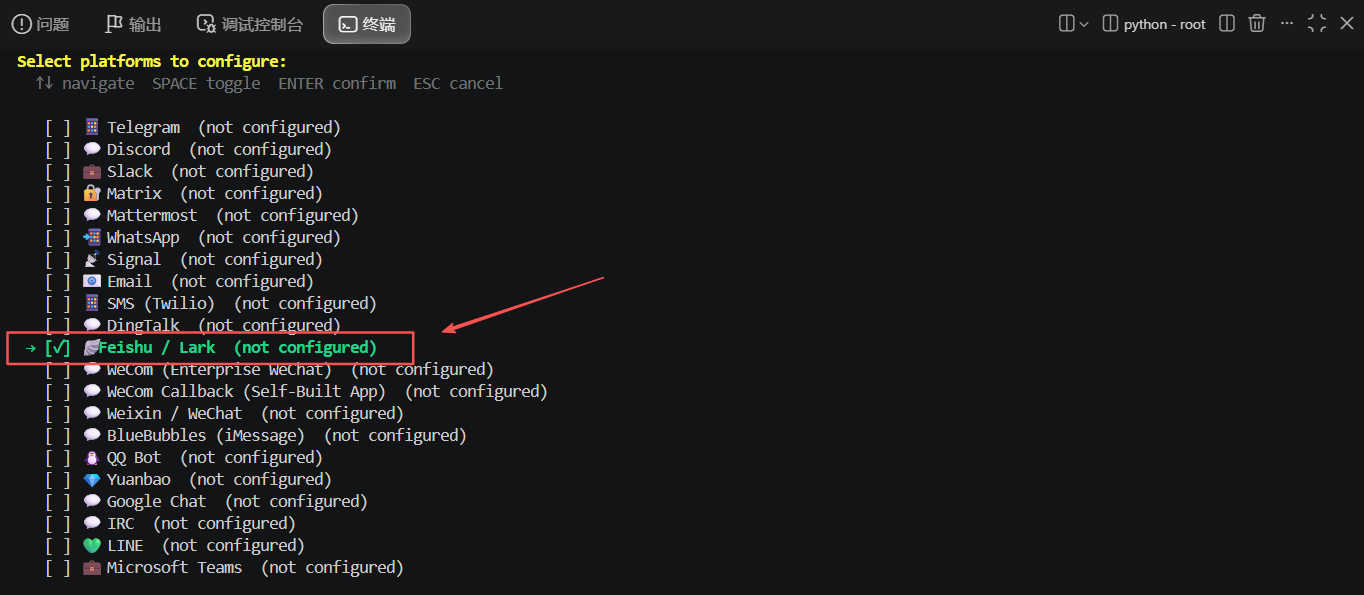
Task: Click the Discord platform entry label
Action: pyautogui.click(x=139, y=149)
